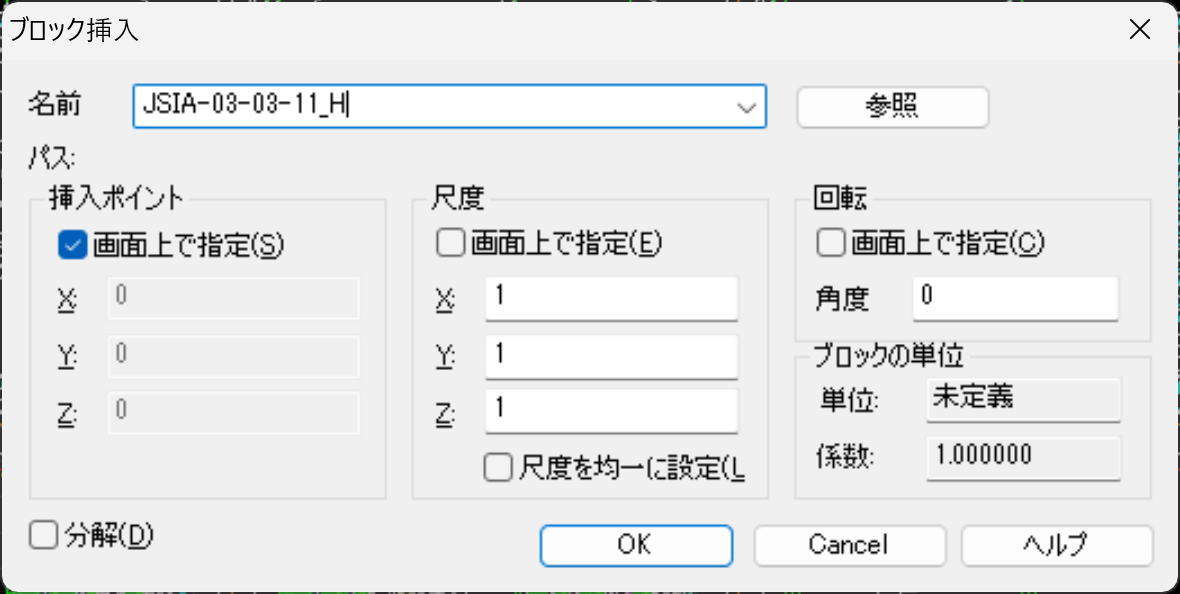
Task: Toggle the 尺度を均一に設定 checkbox
Action: [x=498, y=467]
